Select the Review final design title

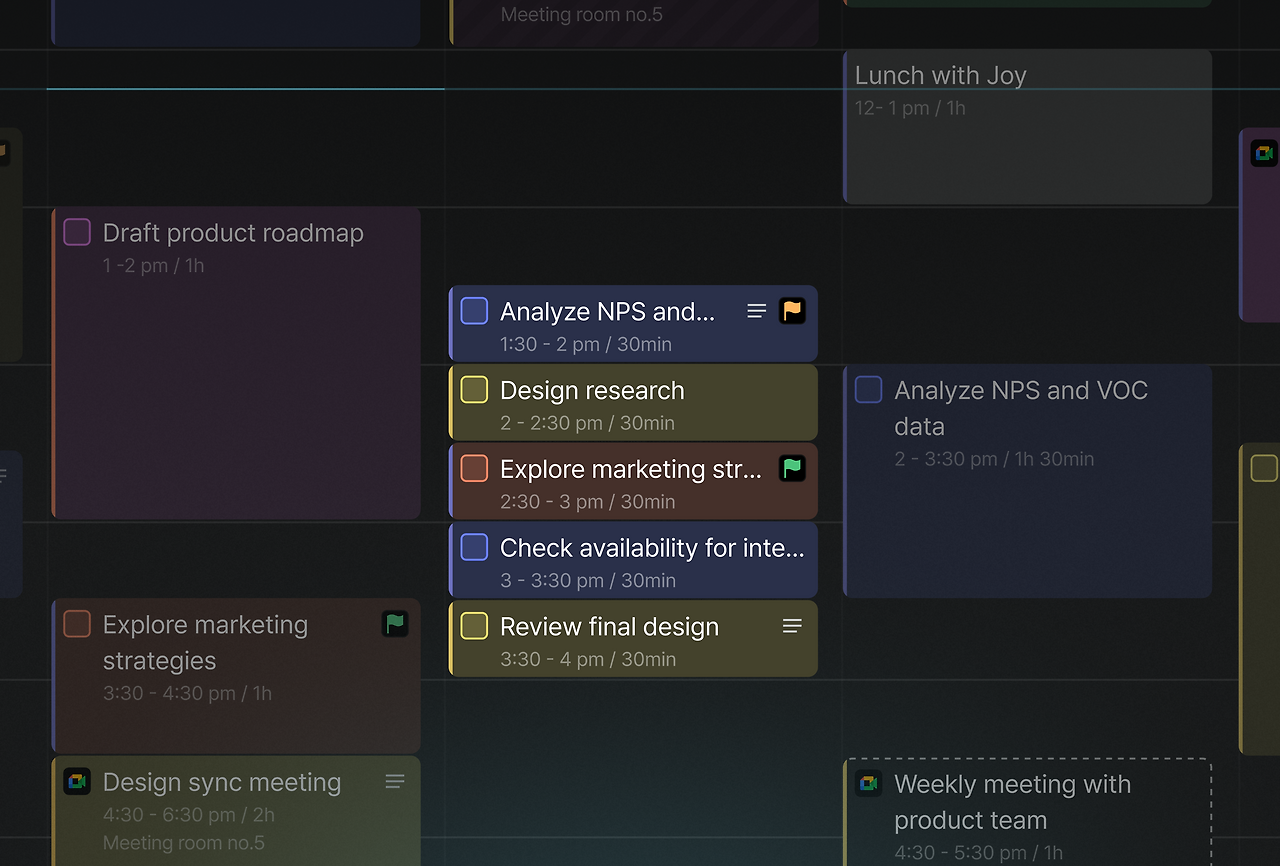(x=609, y=627)
